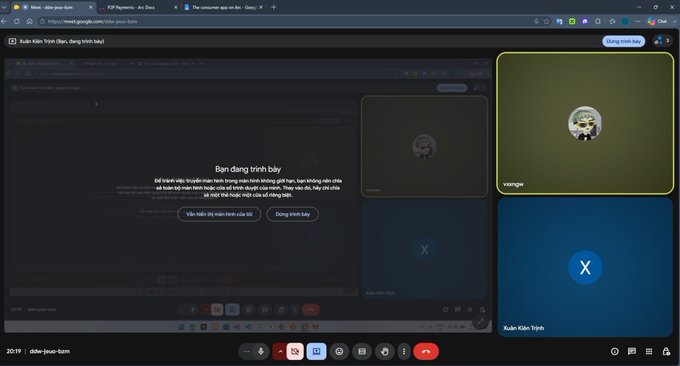
Task: Open the translate extension icon
Action: [x=559, y=21]
